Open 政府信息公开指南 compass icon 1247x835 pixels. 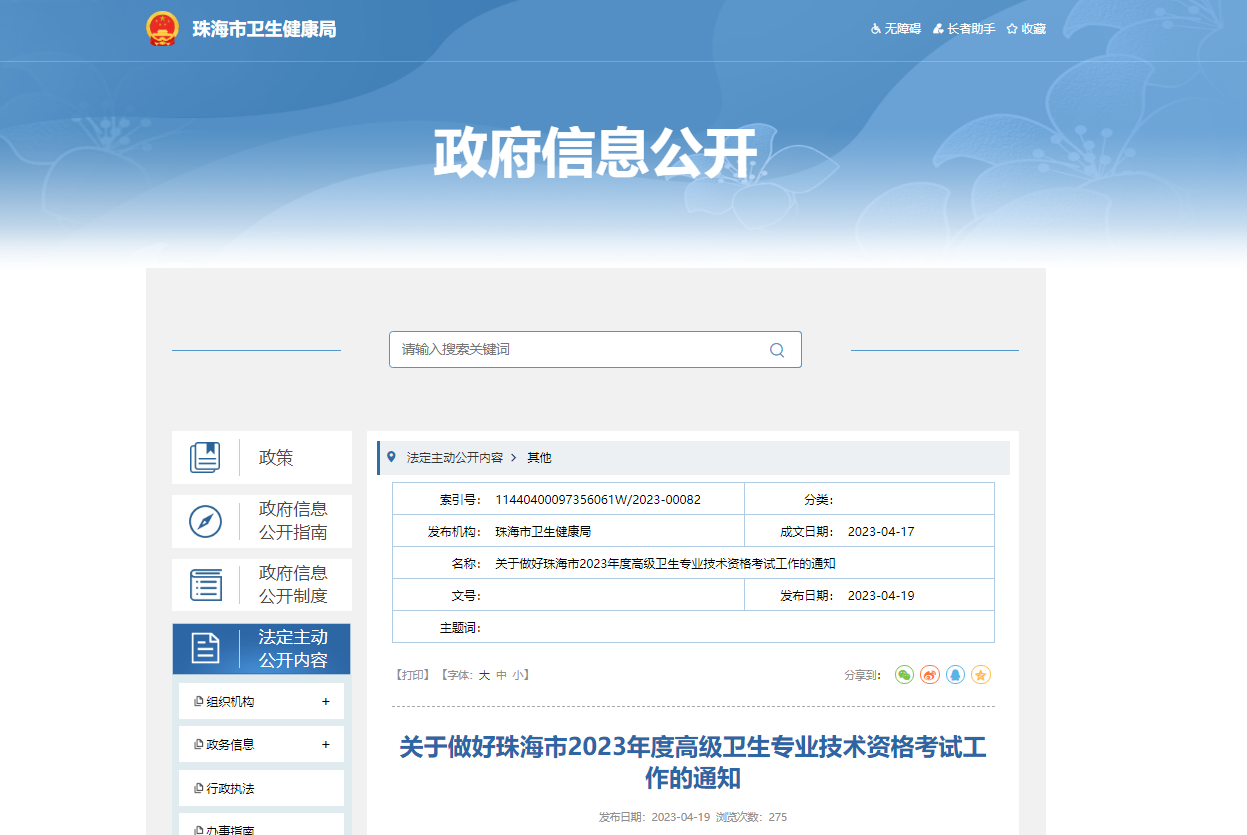point(205,521)
